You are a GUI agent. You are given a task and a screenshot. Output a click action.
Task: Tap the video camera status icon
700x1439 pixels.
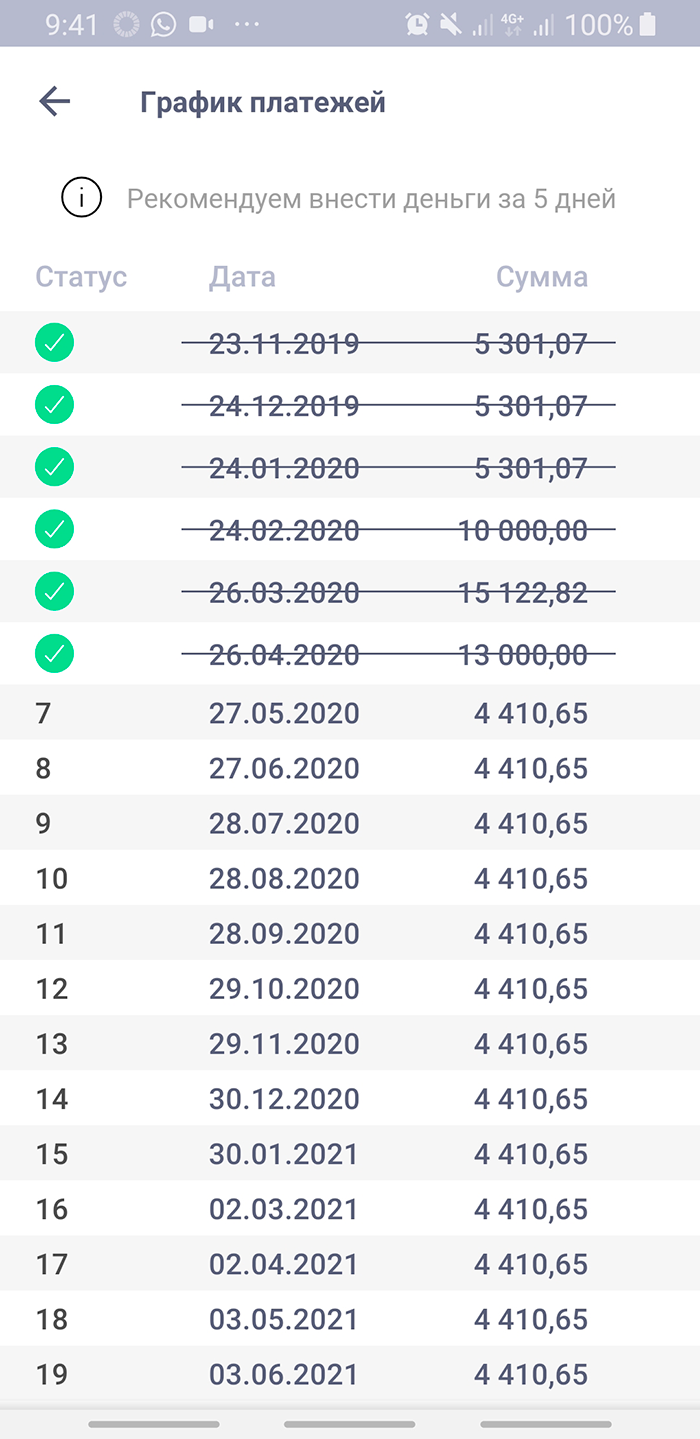pos(202,24)
